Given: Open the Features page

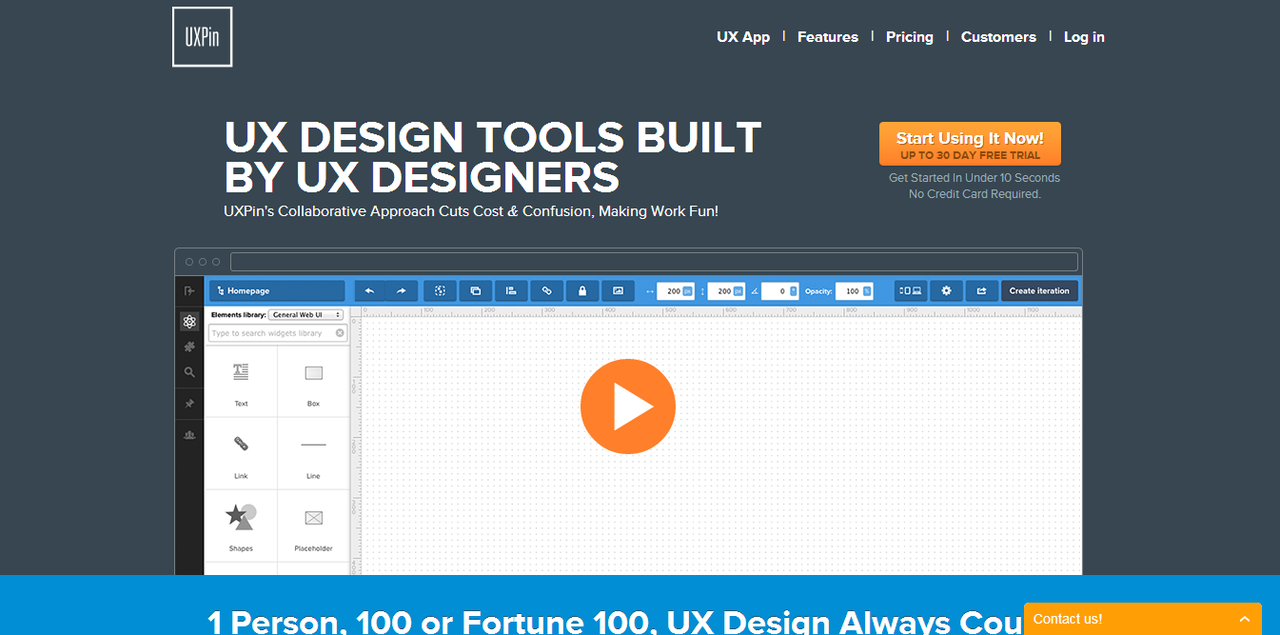Looking at the screenshot, I should pos(827,37).
